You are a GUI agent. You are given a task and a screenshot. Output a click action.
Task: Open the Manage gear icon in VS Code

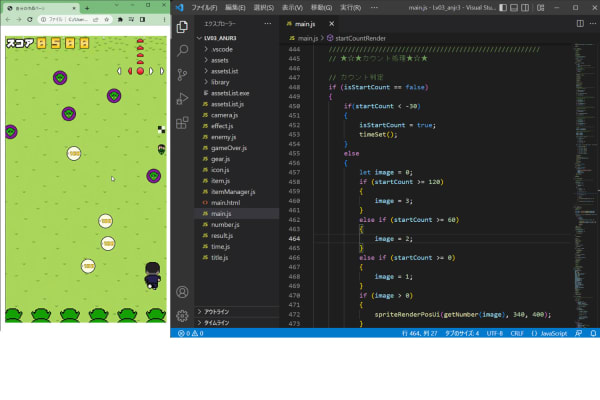[182, 315]
